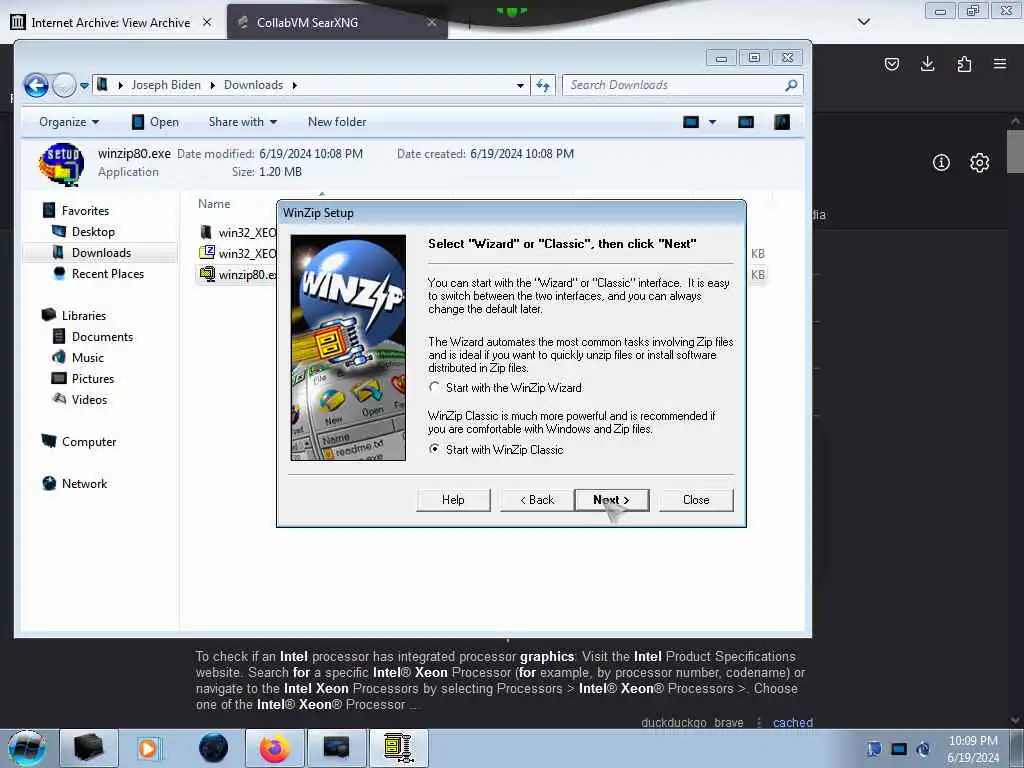Image resolution: width=1024 pixels, height=768 pixels.
Task: Open the Organize menu
Action: tap(69, 122)
